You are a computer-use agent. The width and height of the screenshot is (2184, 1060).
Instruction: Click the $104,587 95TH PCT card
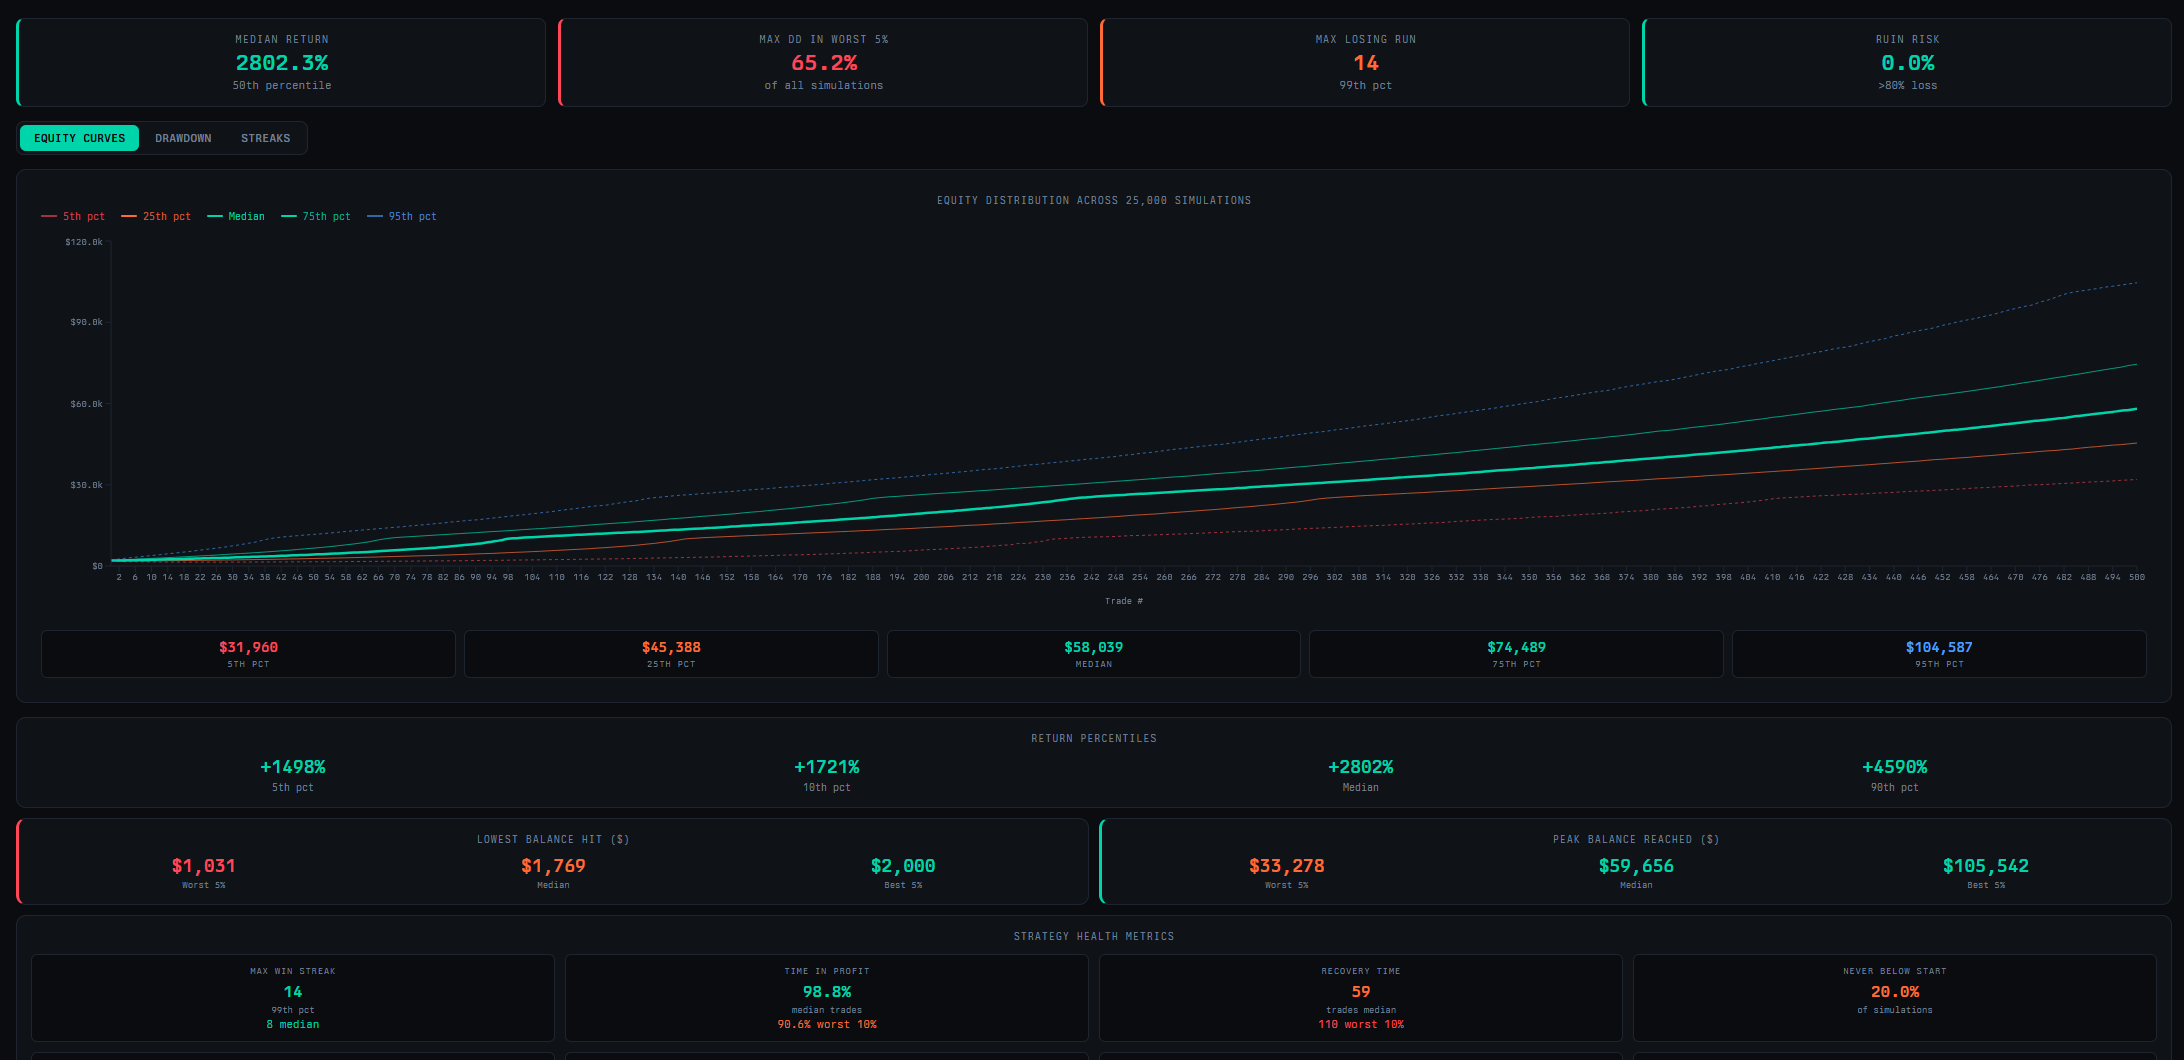[1938, 653]
